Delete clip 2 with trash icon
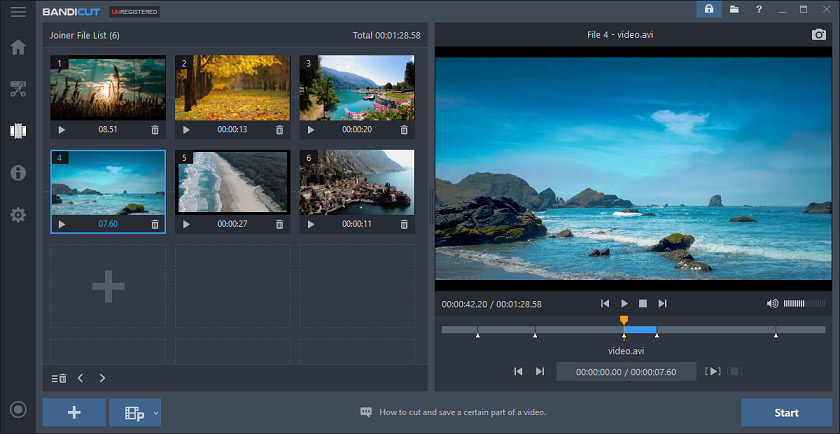This screenshot has width=840, height=434. click(x=280, y=130)
